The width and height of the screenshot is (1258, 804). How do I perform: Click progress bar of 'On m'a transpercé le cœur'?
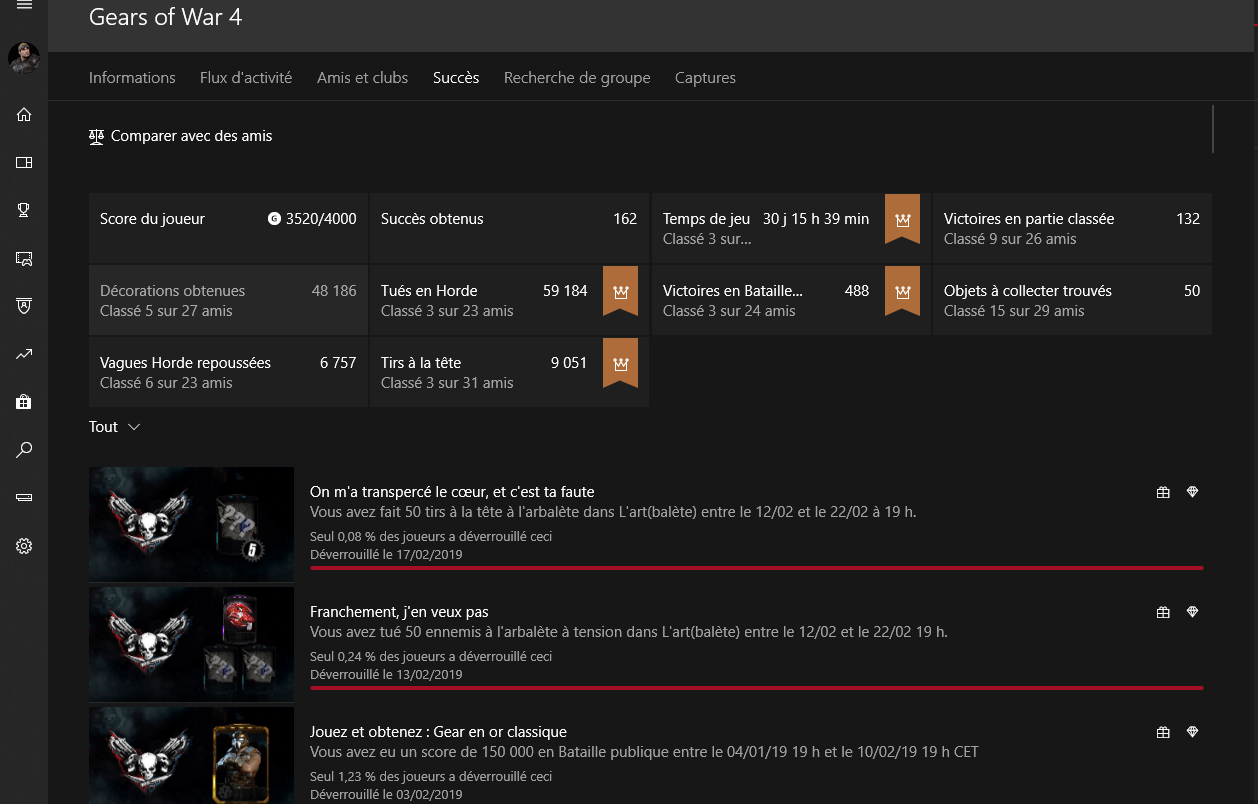click(x=757, y=568)
